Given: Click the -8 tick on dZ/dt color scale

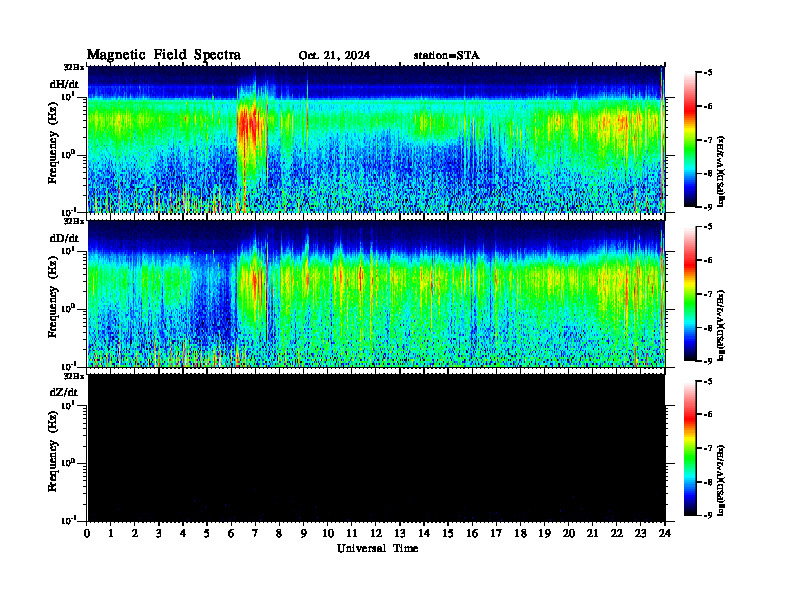Looking at the screenshot, I should tap(708, 482).
